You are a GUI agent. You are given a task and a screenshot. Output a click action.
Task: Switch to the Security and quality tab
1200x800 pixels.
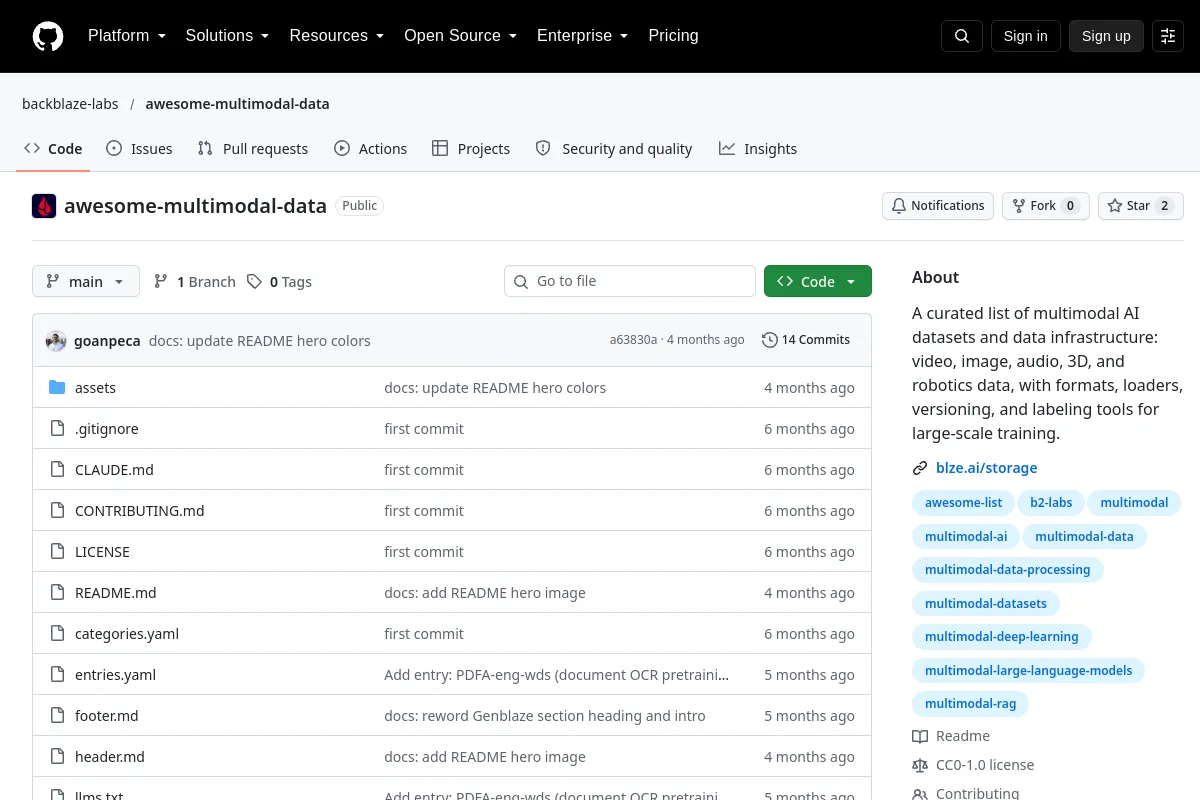614,149
